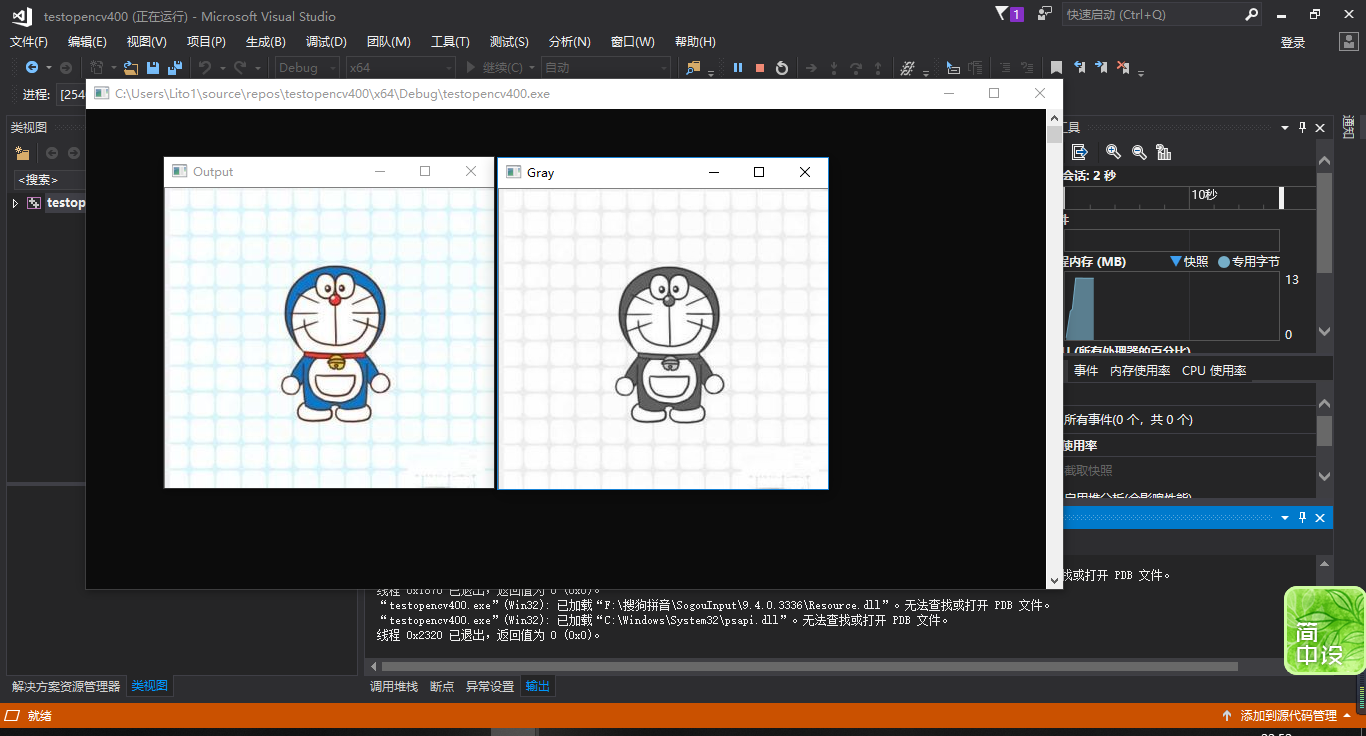Take a memory snapshot via 快照 toggle

point(1196,261)
